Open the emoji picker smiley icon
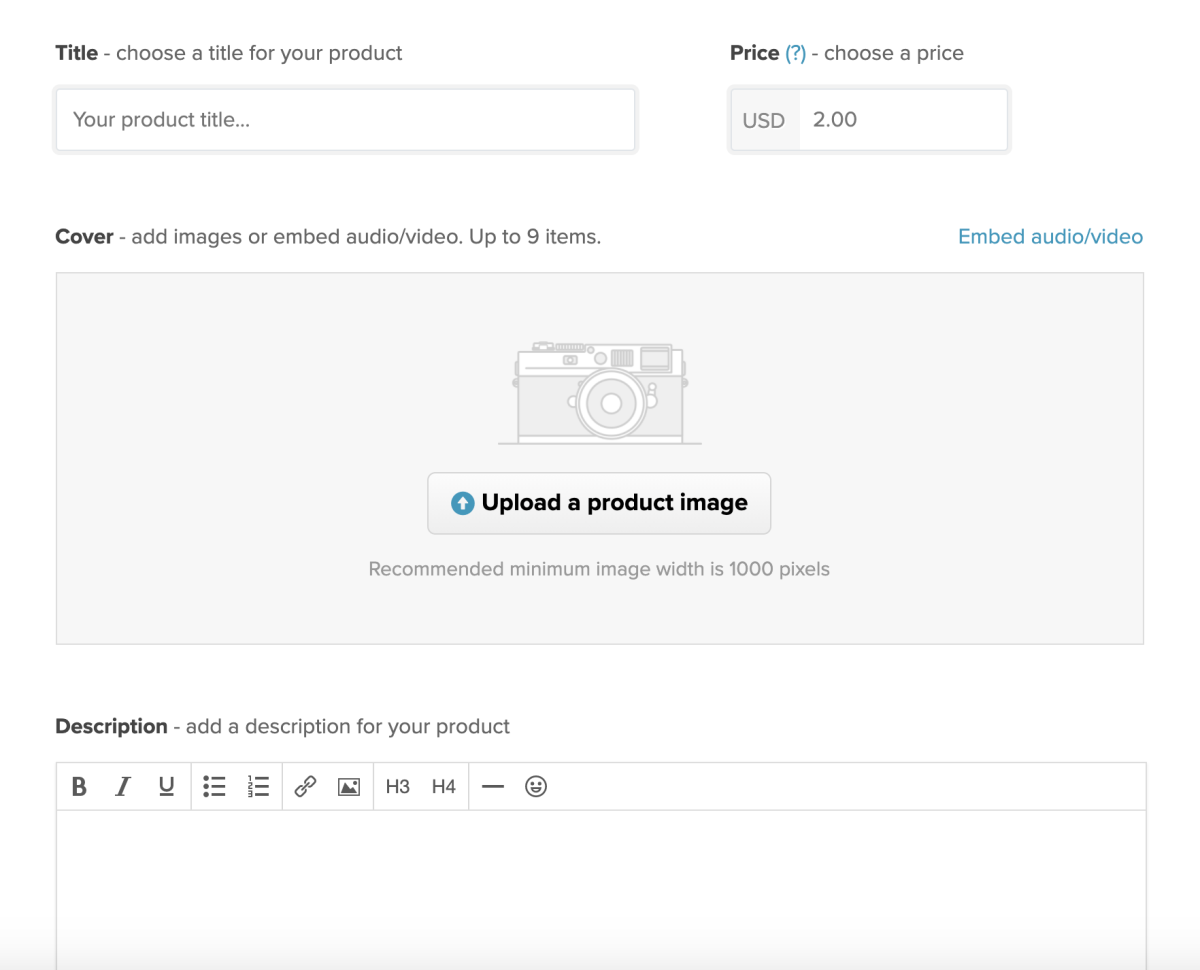Viewport: 1200px width, 970px height. (536, 787)
